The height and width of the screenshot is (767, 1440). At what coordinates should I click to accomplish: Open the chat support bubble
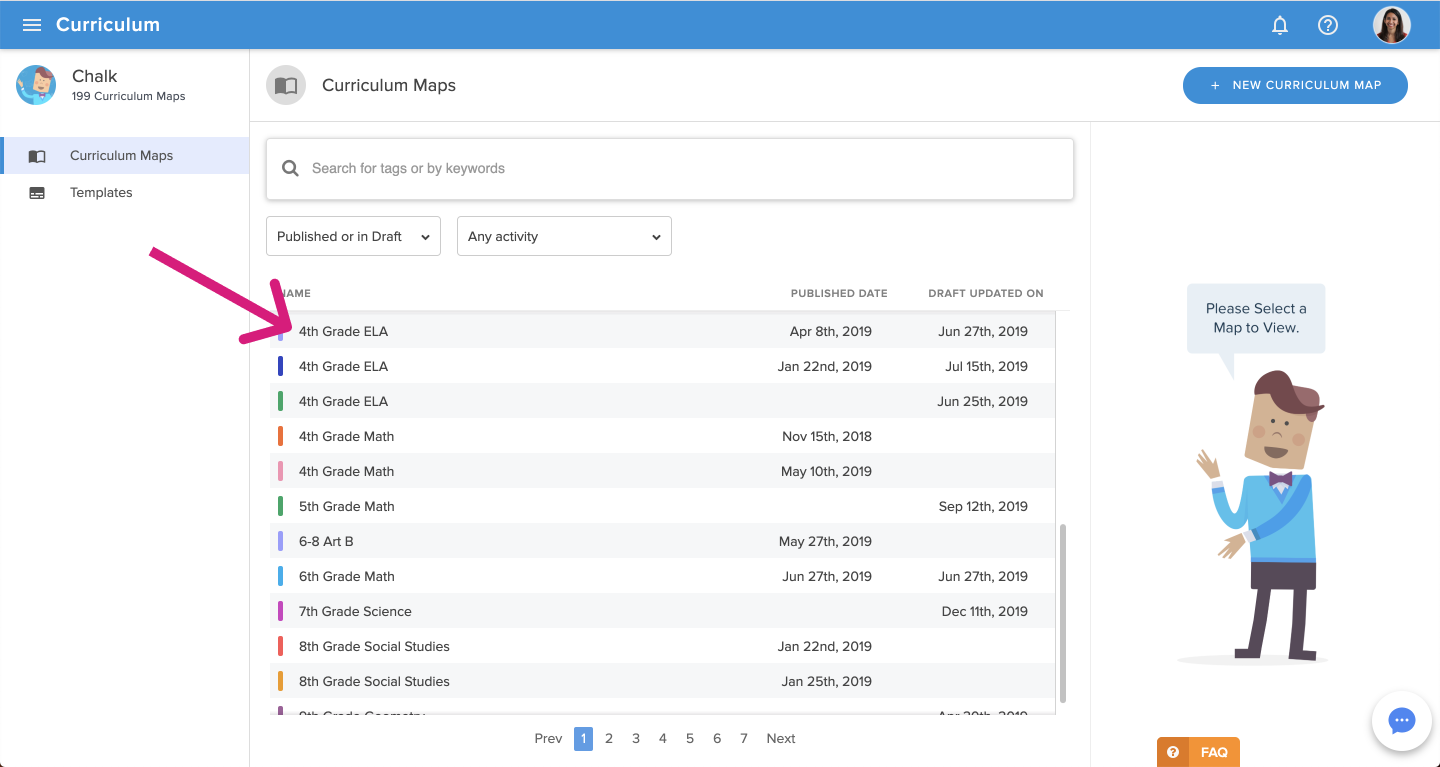1401,720
